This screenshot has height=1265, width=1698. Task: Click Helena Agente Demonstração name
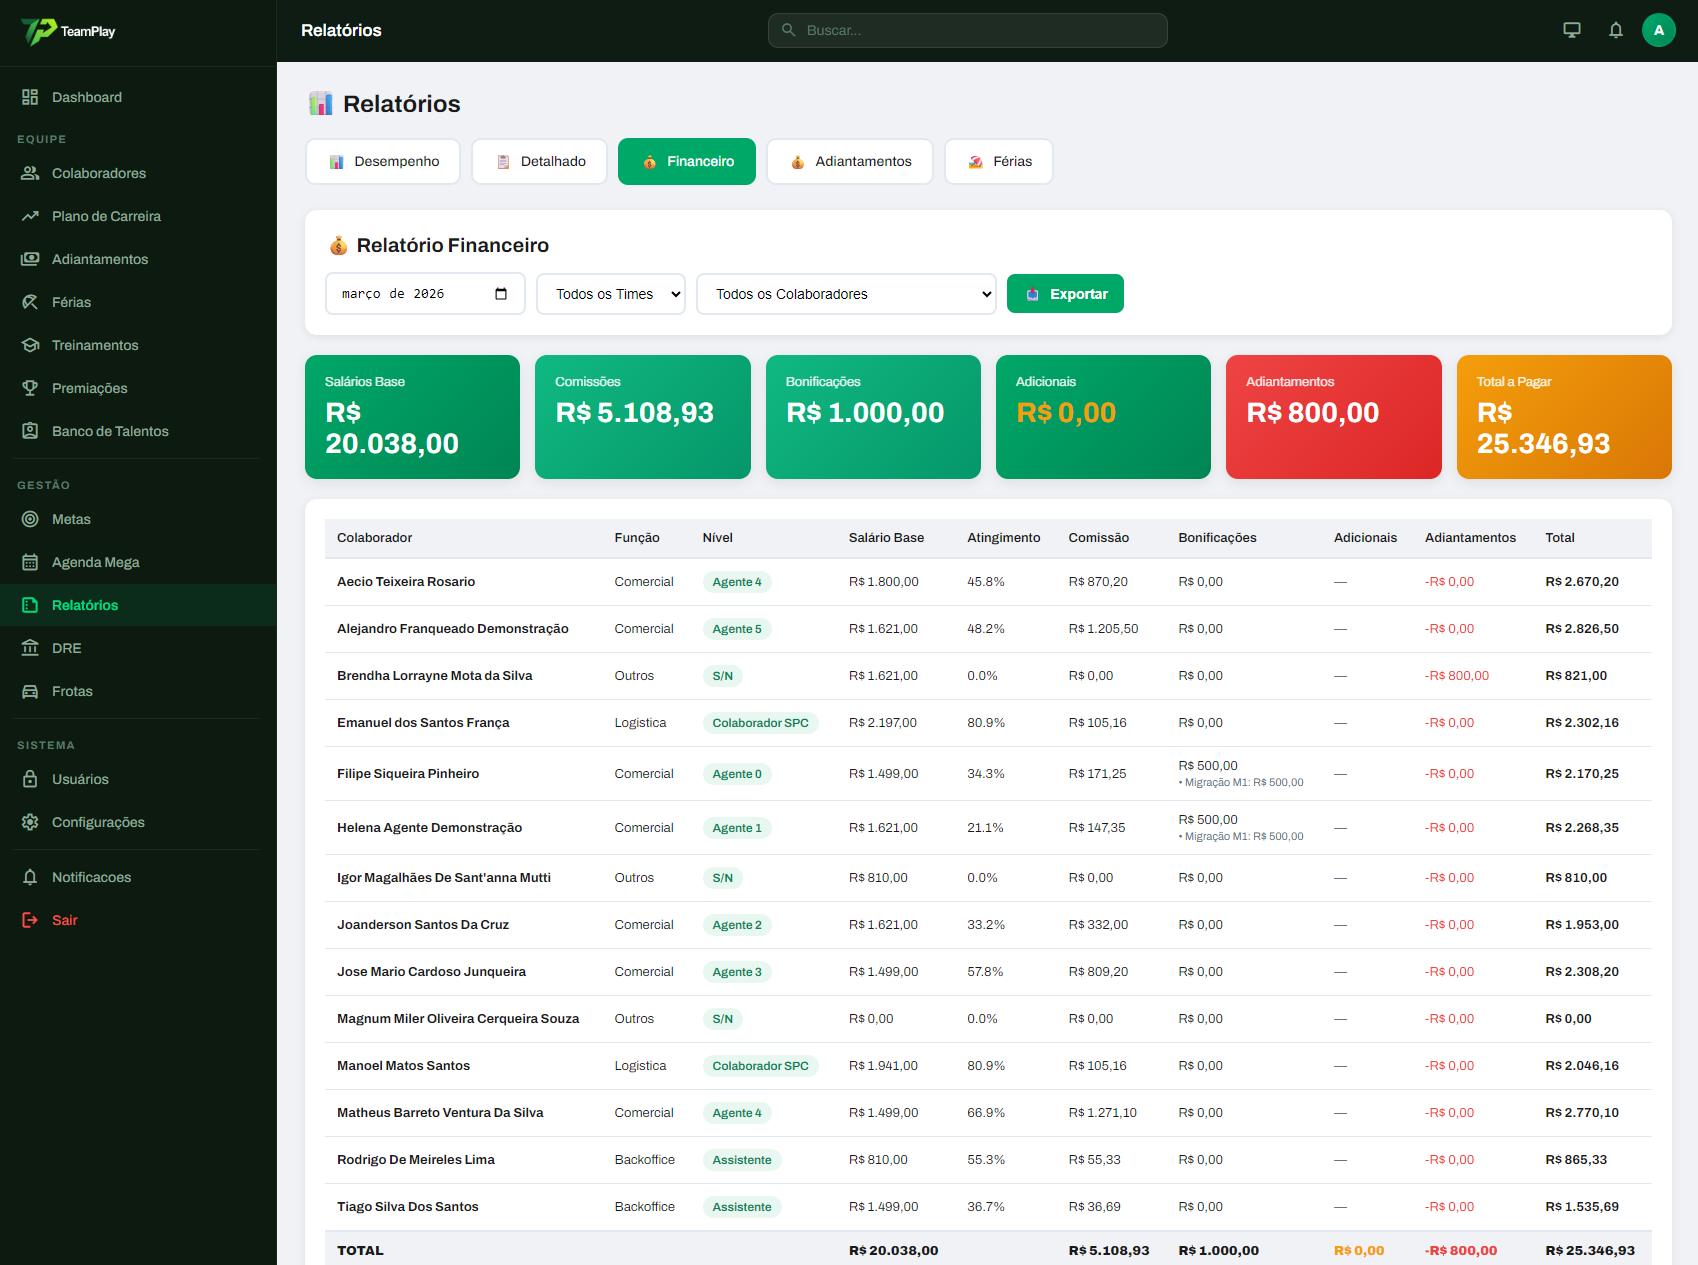(430, 828)
